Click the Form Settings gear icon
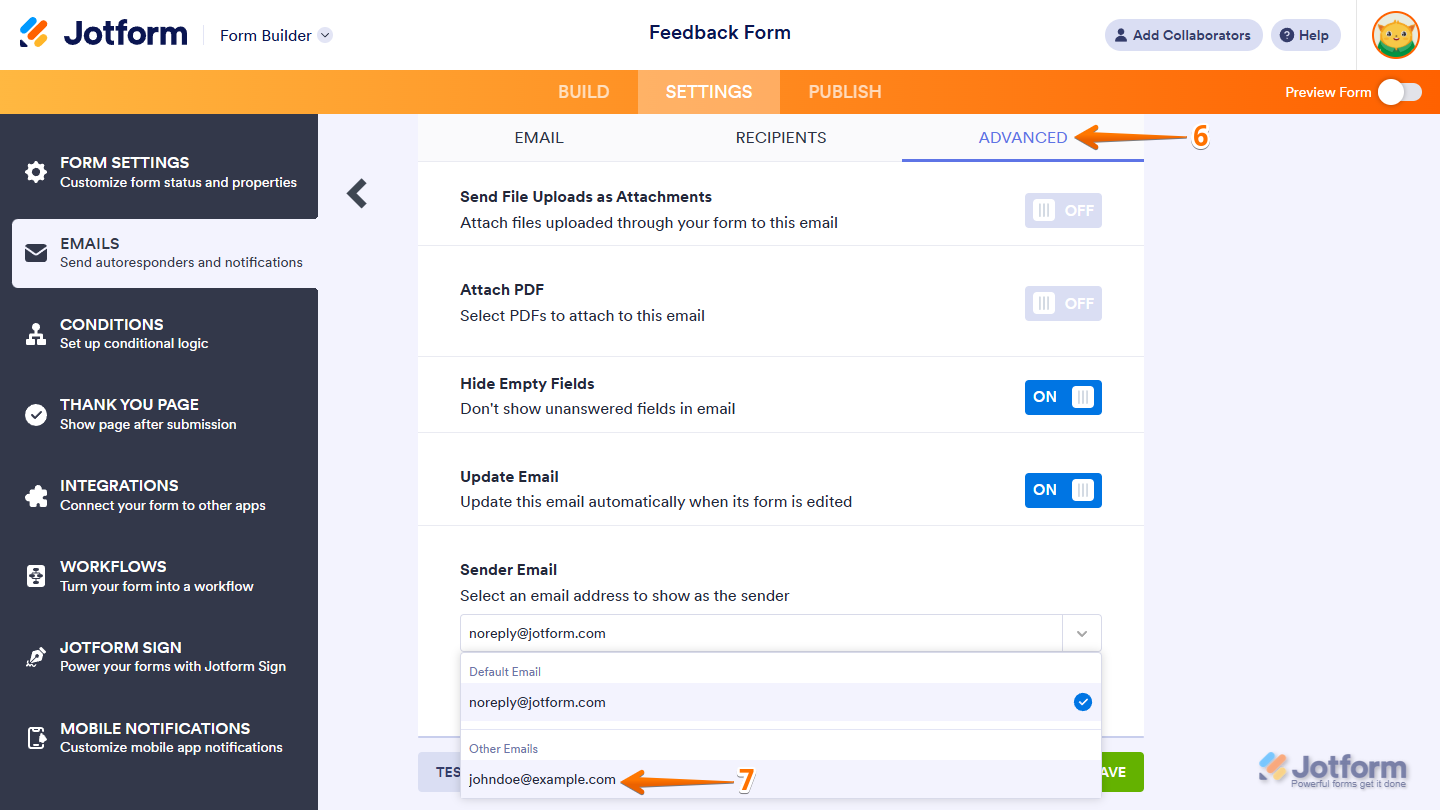This screenshot has height=810, width=1440. click(x=36, y=172)
